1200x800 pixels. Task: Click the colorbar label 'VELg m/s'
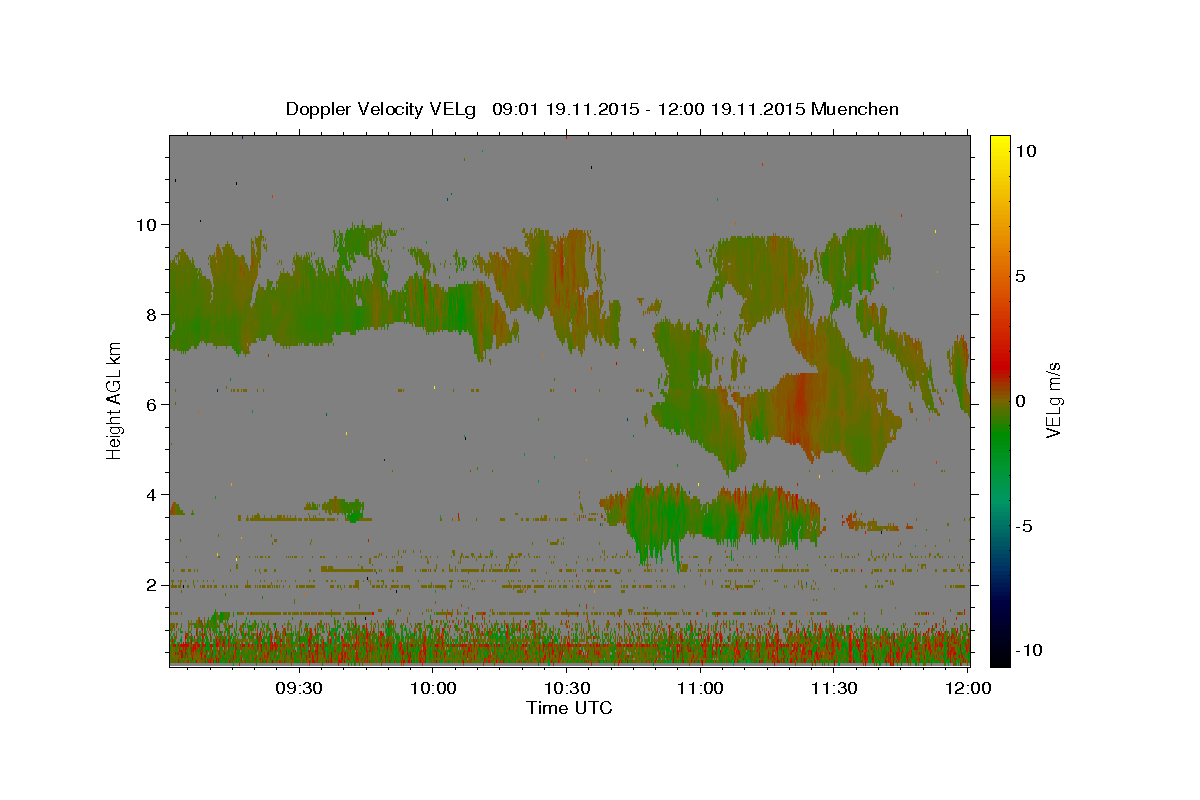[x=1053, y=400]
